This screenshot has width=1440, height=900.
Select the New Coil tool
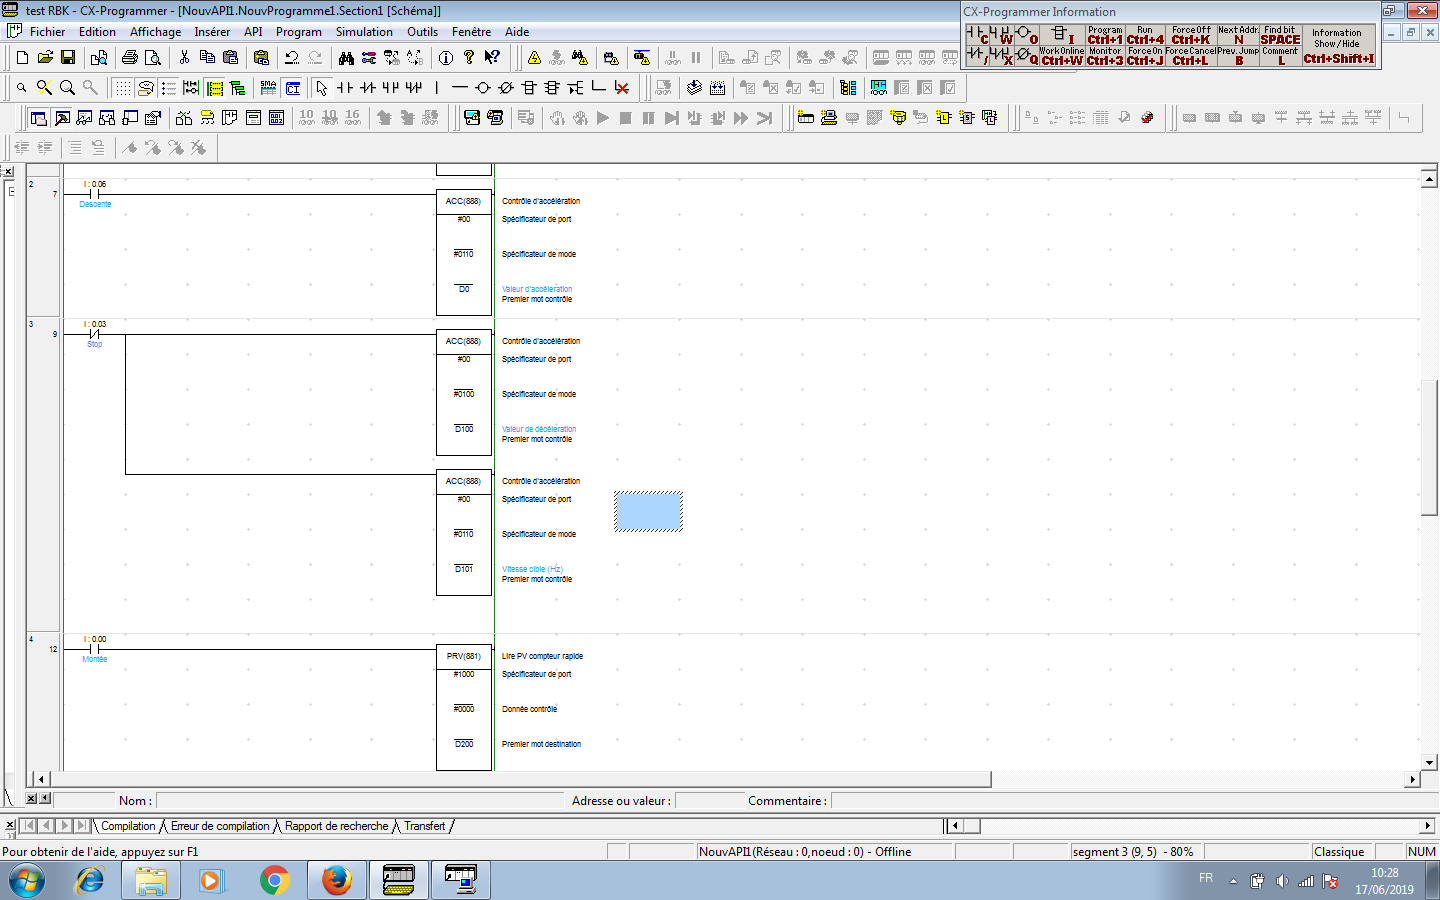coord(483,88)
